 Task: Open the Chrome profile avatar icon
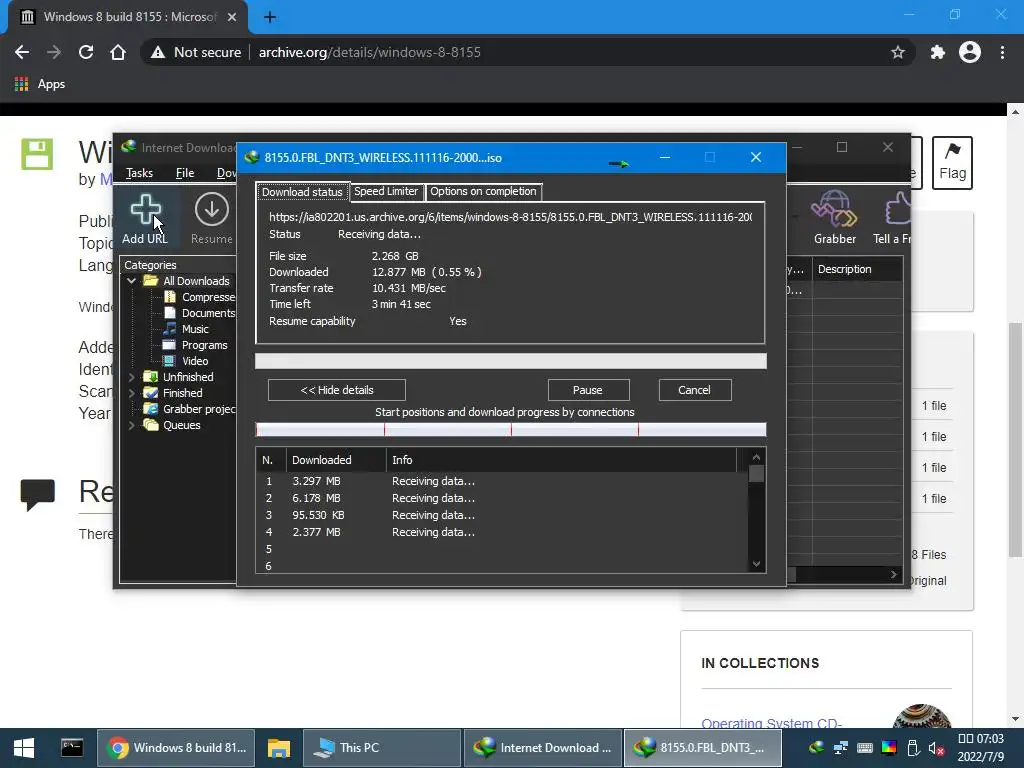click(x=970, y=52)
